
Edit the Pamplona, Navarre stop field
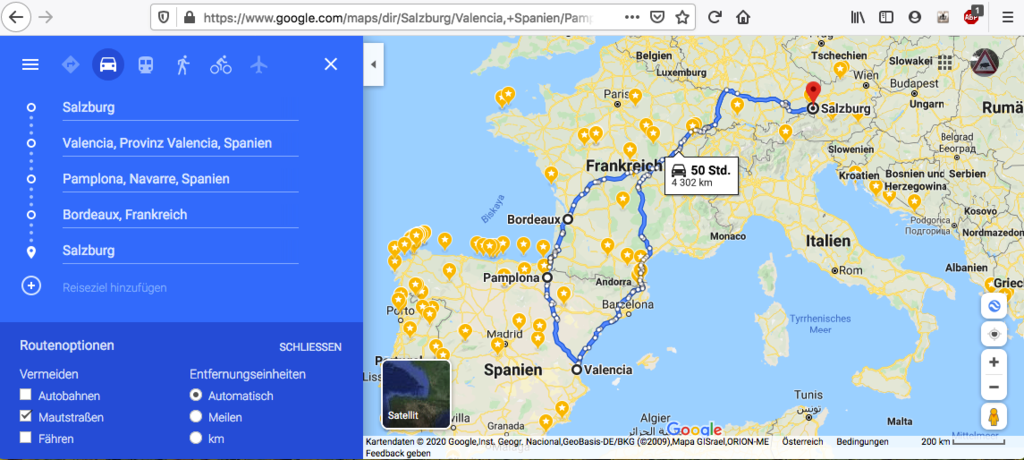coord(180,179)
